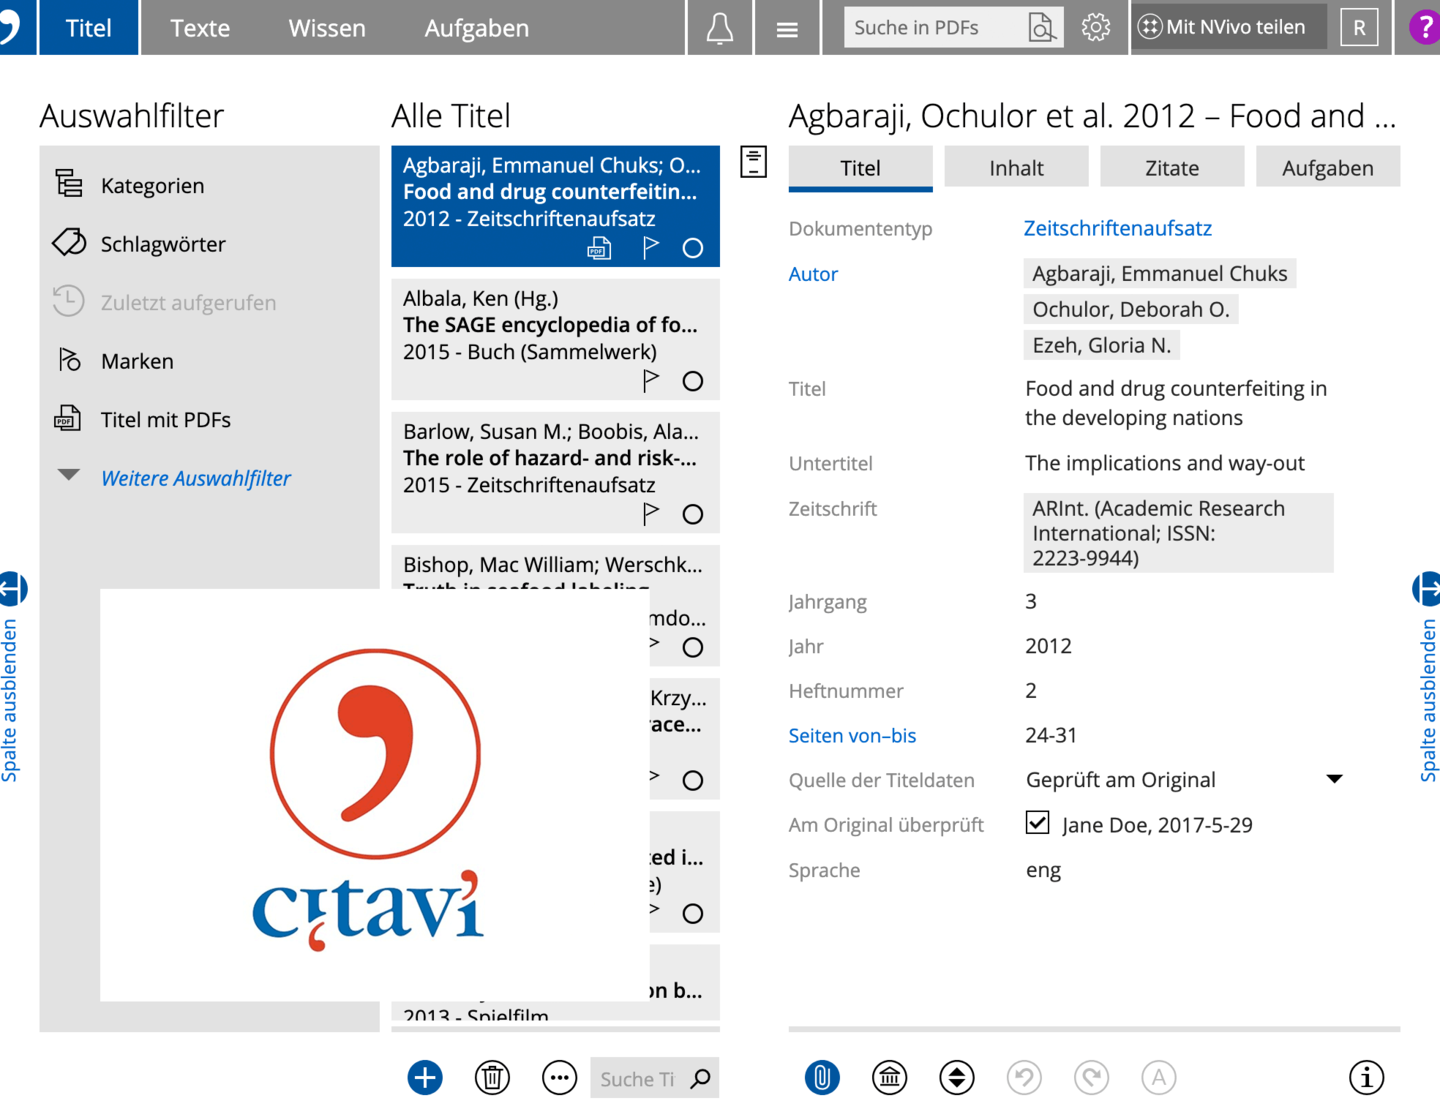1440x1109 pixels.
Task: Click the paperclip attachment button
Action: (822, 1077)
